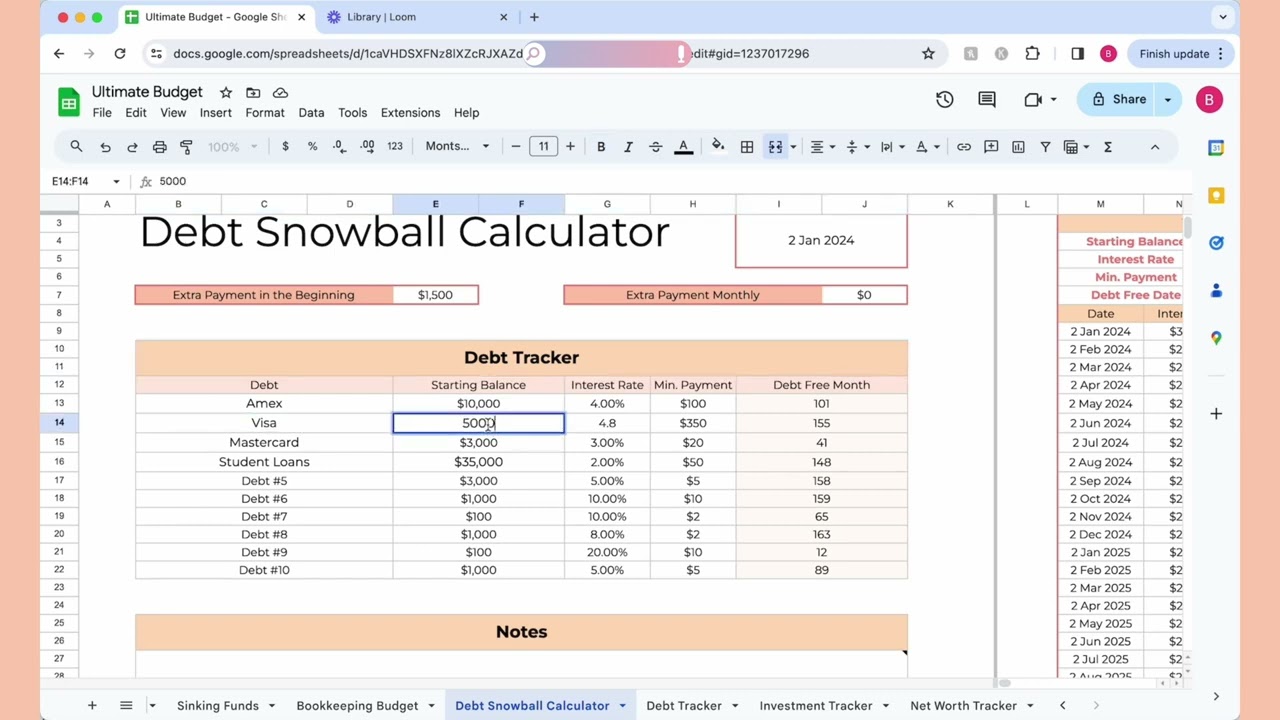This screenshot has height=720, width=1280.
Task: Open the Extensions menu
Action: [410, 113]
